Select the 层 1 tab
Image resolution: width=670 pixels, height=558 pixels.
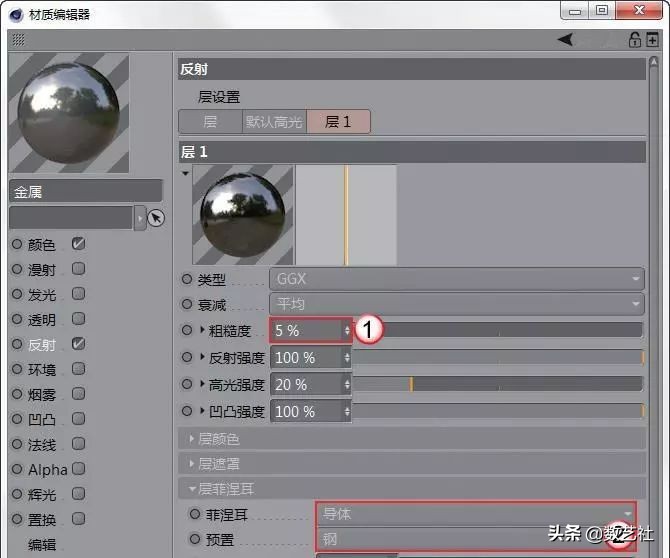coord(338,122)
